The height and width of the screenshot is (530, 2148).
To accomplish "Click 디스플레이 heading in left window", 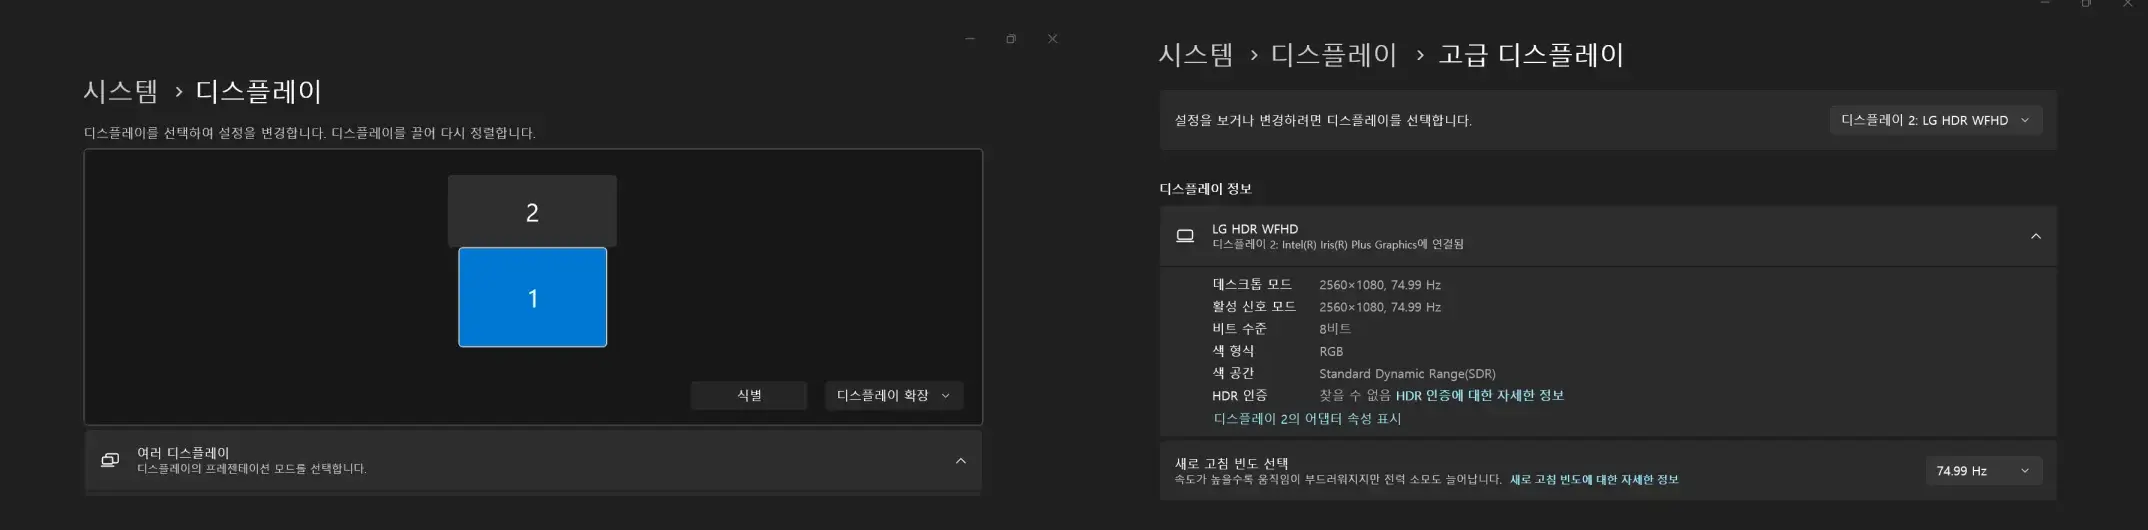I will pos(259,92).
